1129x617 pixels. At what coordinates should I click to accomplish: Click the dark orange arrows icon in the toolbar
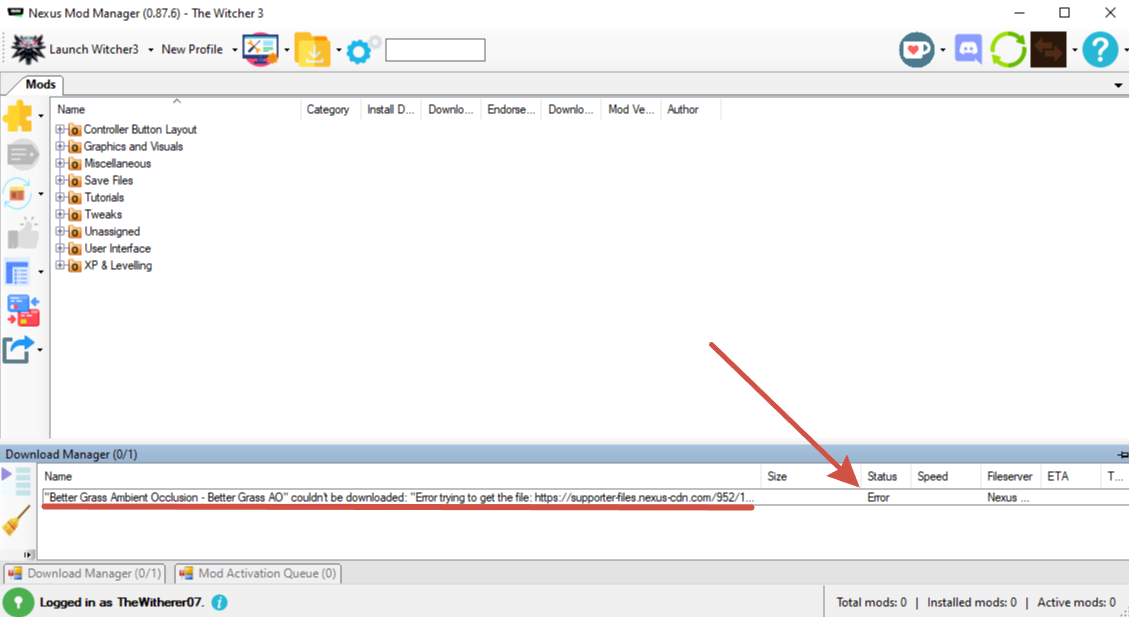click(1048, 50)
